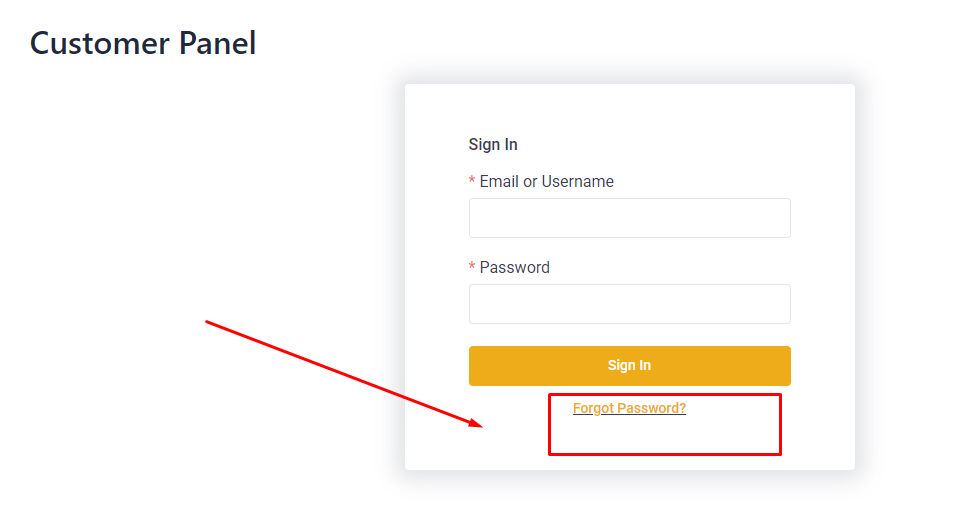Click the "Email or Username" field label
The height and width of the screenshot is (521, 961).
546,182
